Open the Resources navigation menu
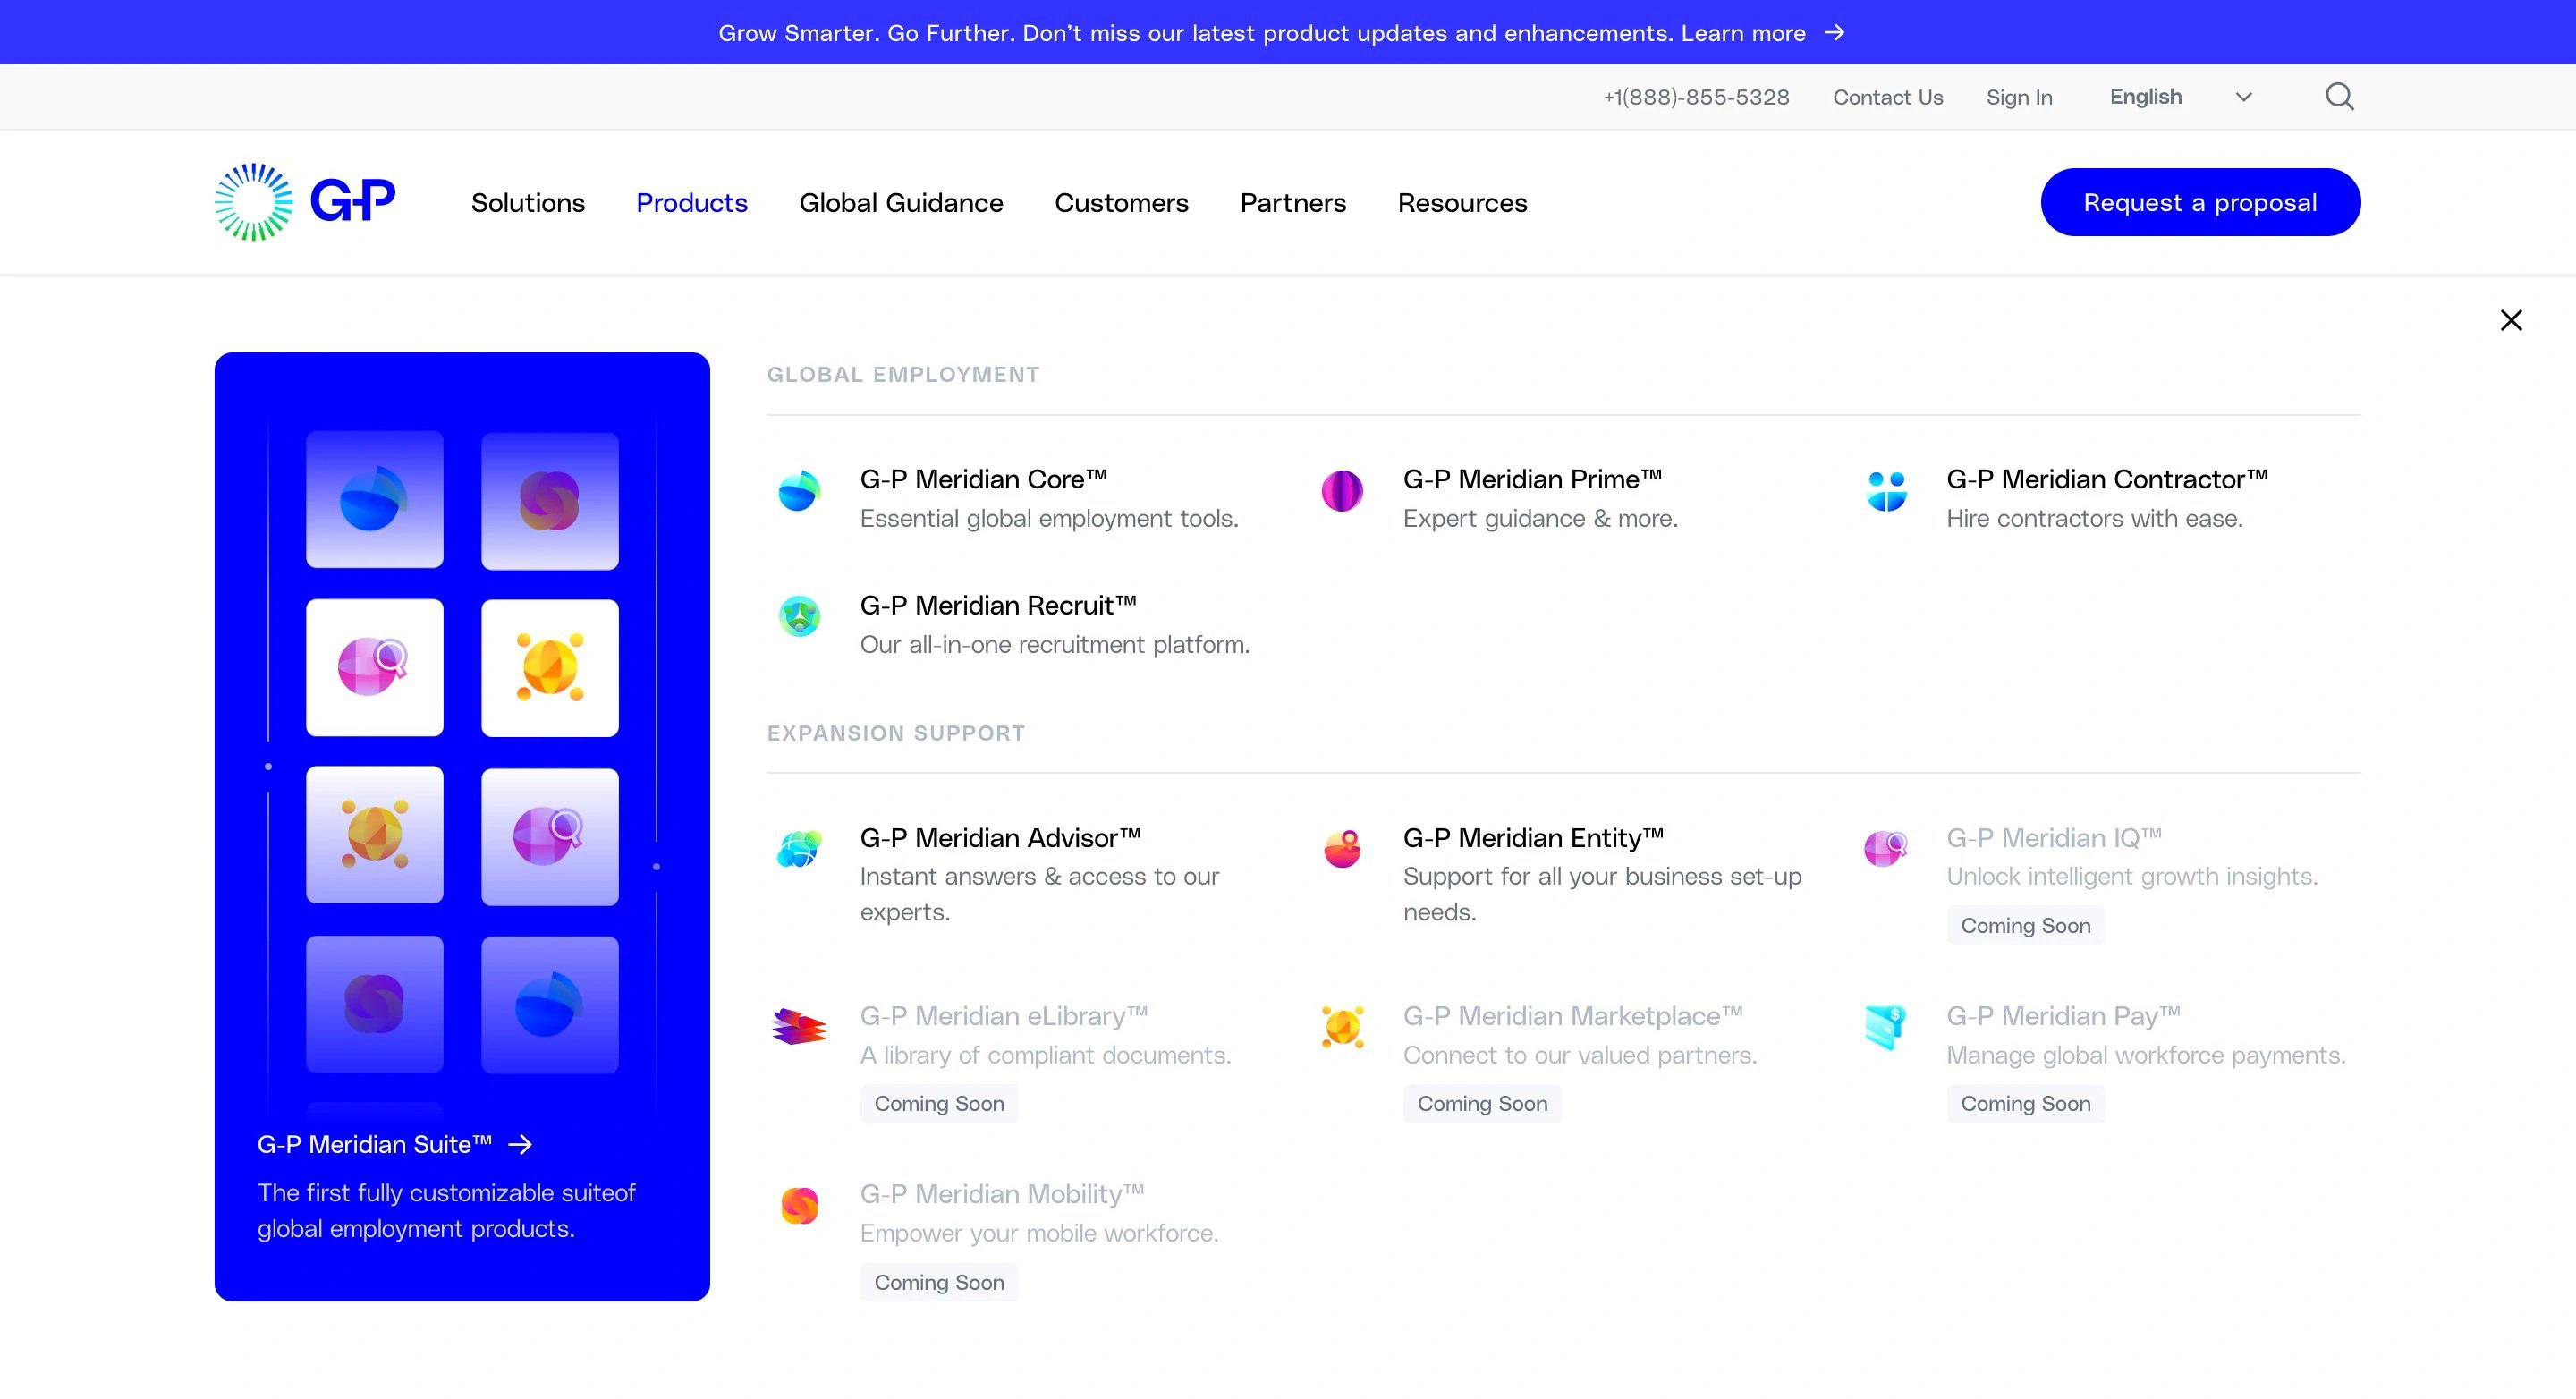This screenshot has width=2576, height=1399. coord(1462,203)
